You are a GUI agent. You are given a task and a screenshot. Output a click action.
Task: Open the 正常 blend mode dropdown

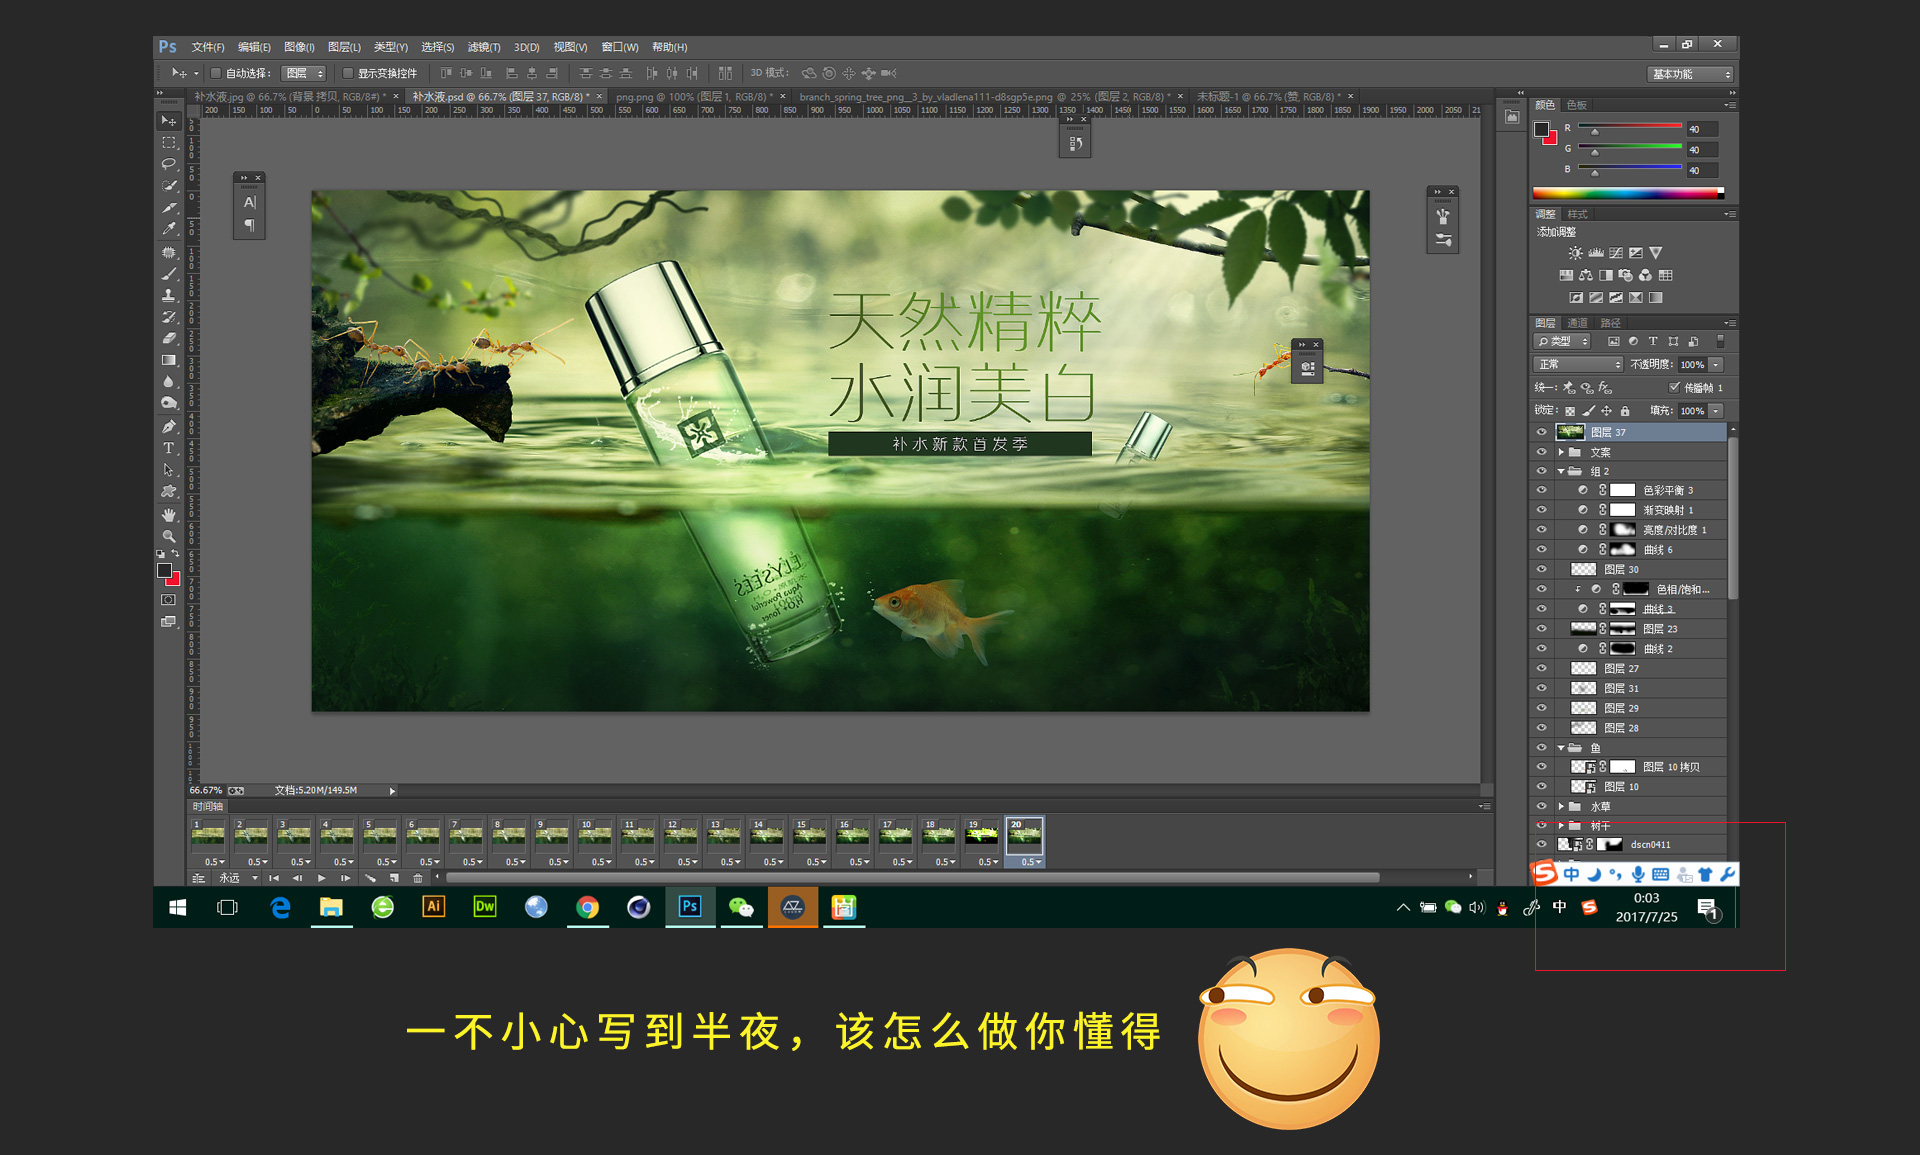coord(1578,364)
